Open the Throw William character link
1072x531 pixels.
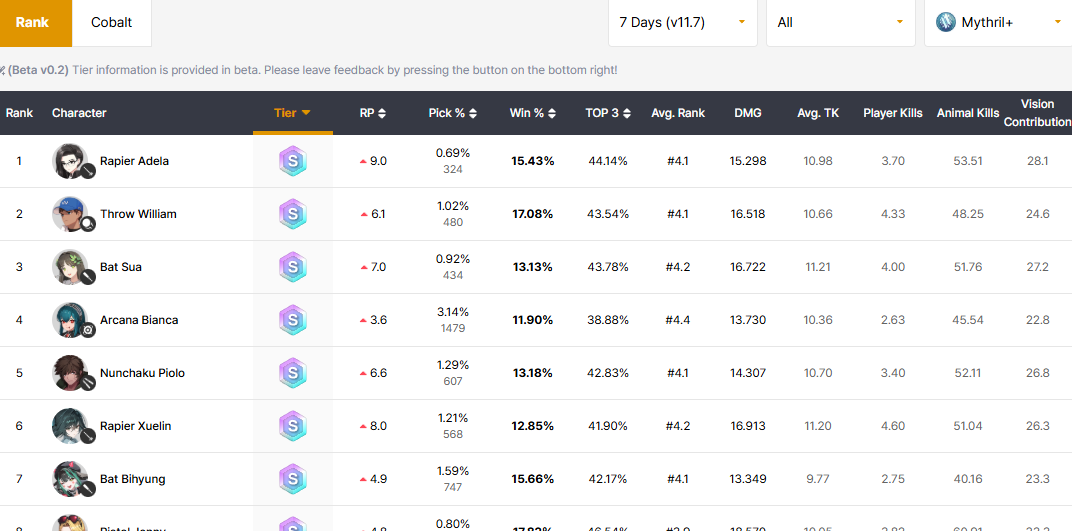tap(138, 214)
